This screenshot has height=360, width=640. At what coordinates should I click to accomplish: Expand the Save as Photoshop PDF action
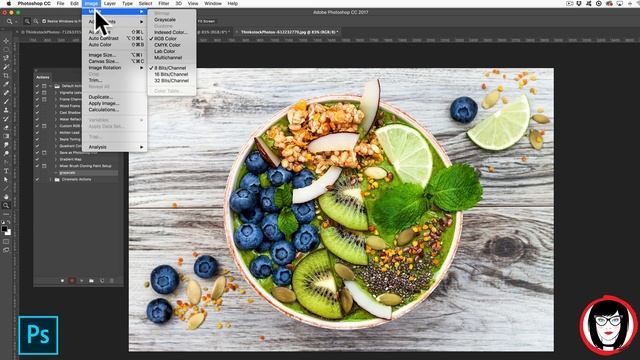(x=56, y=153)
